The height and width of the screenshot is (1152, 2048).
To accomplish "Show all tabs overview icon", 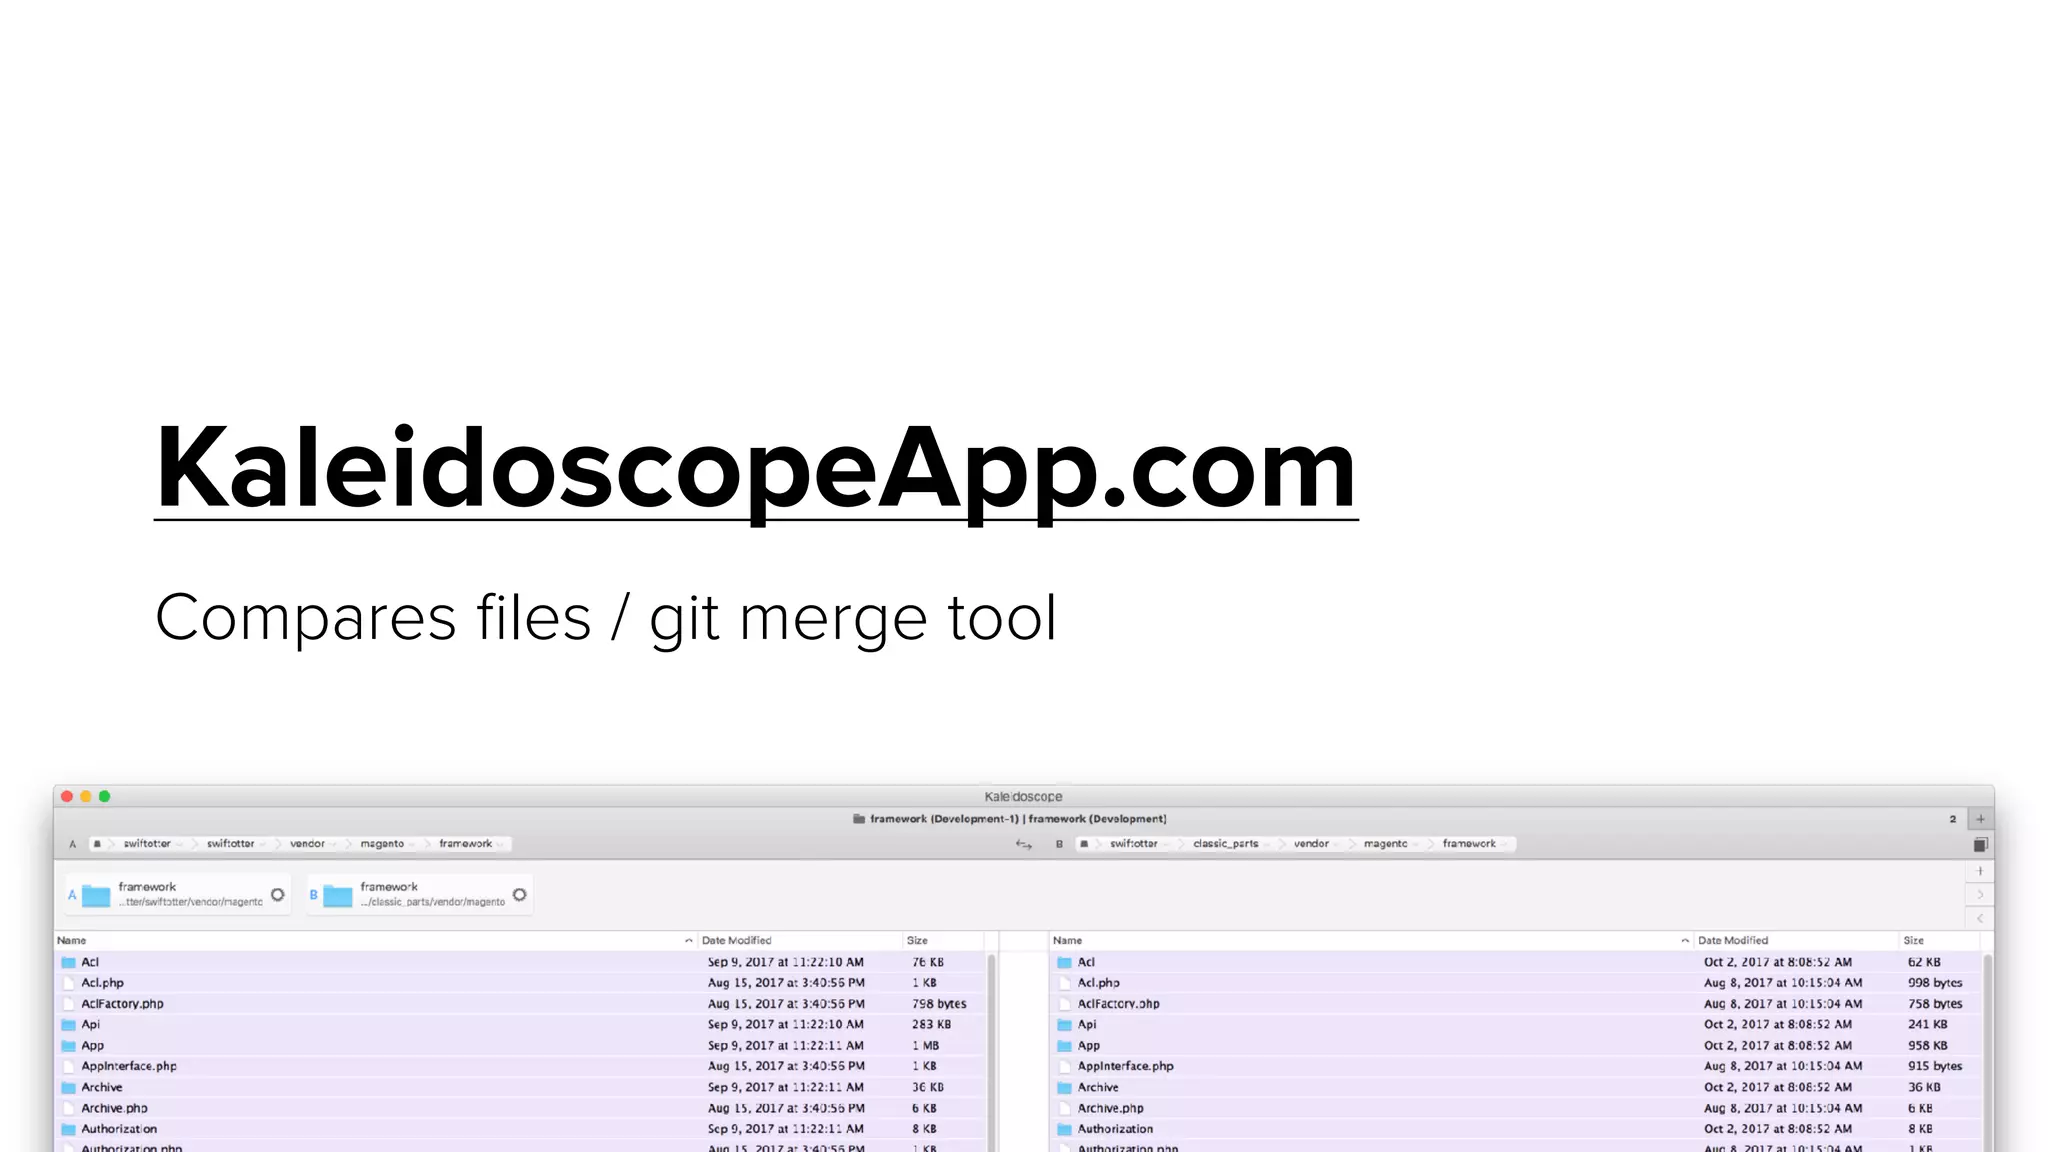I will coord(1980,845).
